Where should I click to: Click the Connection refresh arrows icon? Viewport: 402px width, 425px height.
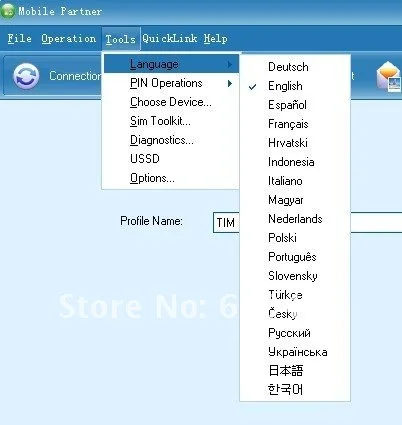pyautogui.click(x=26, y=76)
